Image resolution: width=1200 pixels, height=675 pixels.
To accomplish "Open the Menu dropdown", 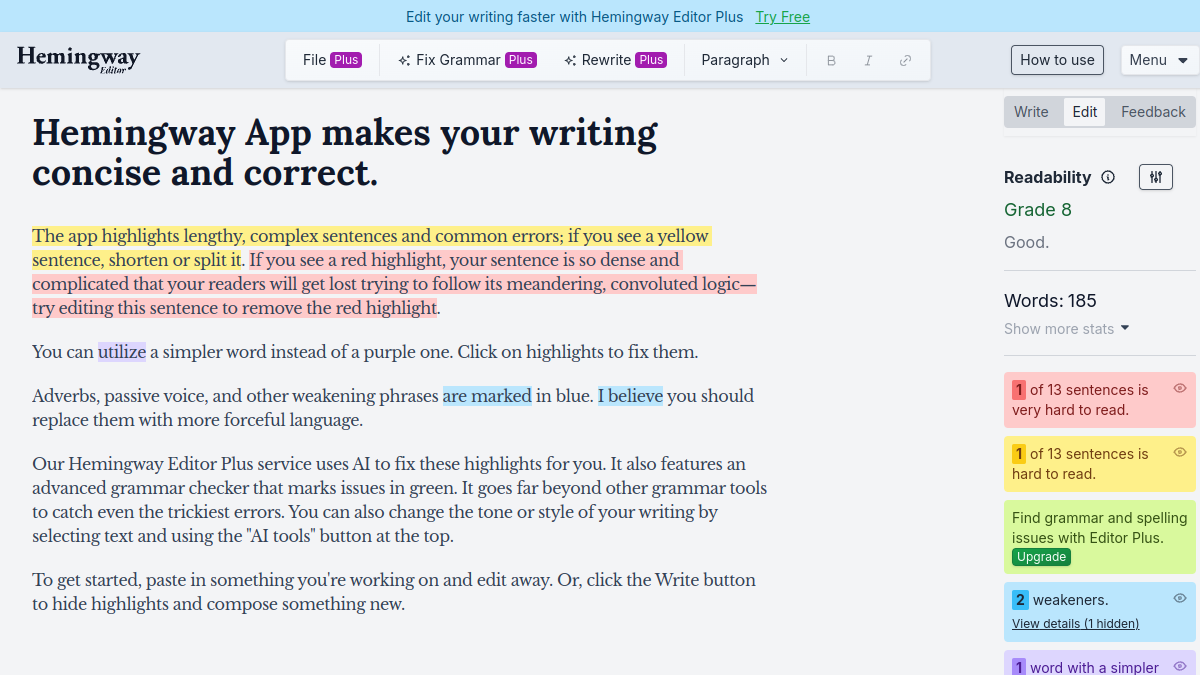I will (1159, 60).
